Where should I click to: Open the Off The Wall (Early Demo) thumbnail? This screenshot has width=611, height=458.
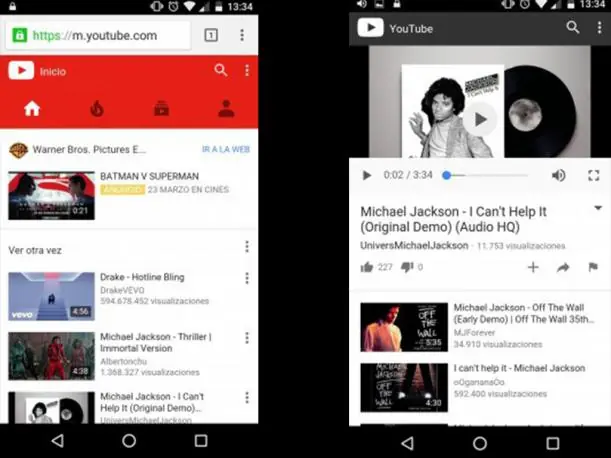(x=404, y=327)
